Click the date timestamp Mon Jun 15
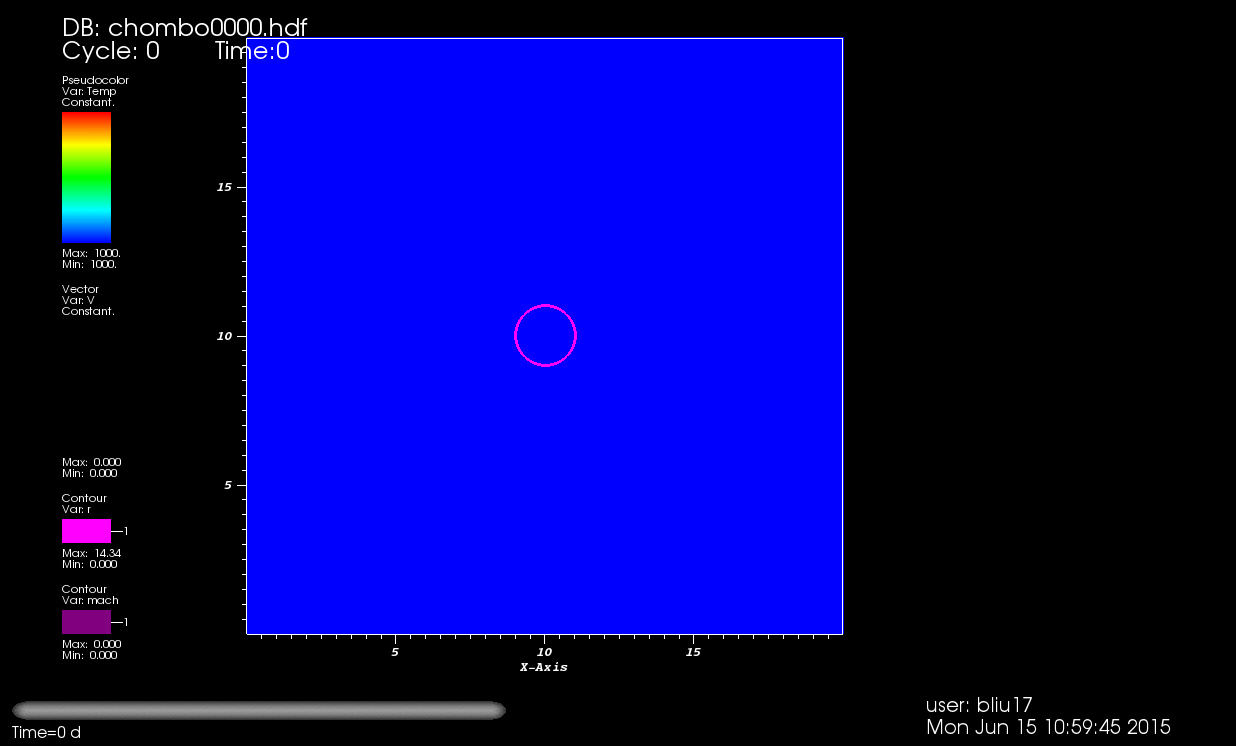1236x746 pixels. [x=1048, y=727]
